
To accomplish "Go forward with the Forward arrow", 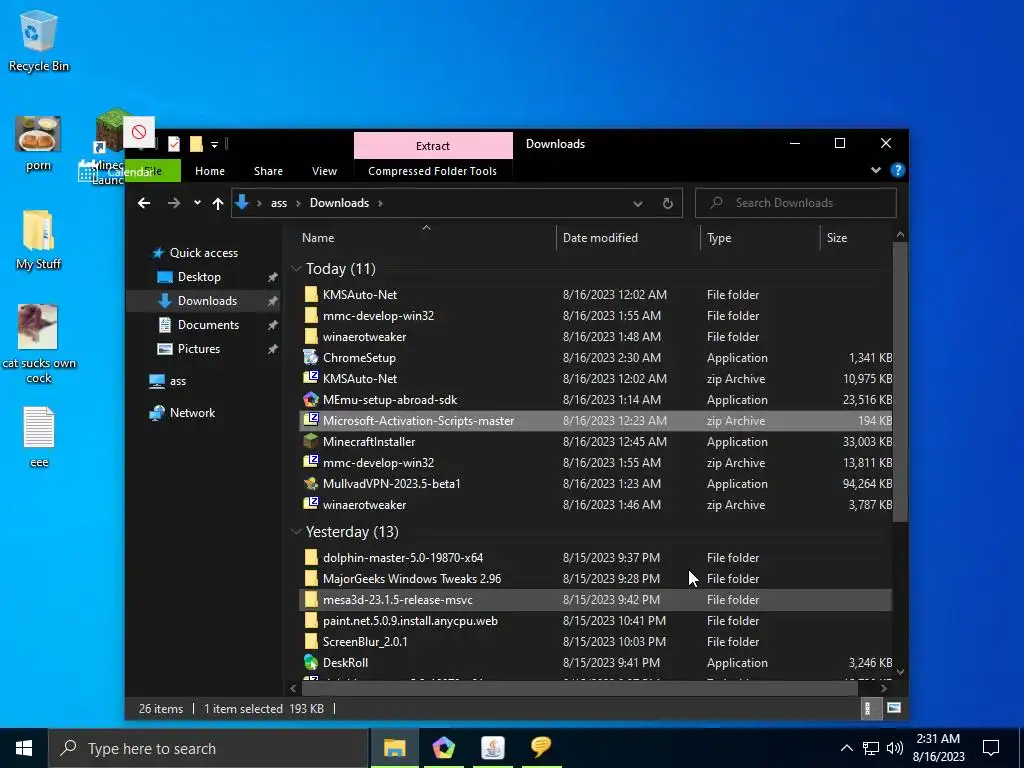I will point(173,203).
